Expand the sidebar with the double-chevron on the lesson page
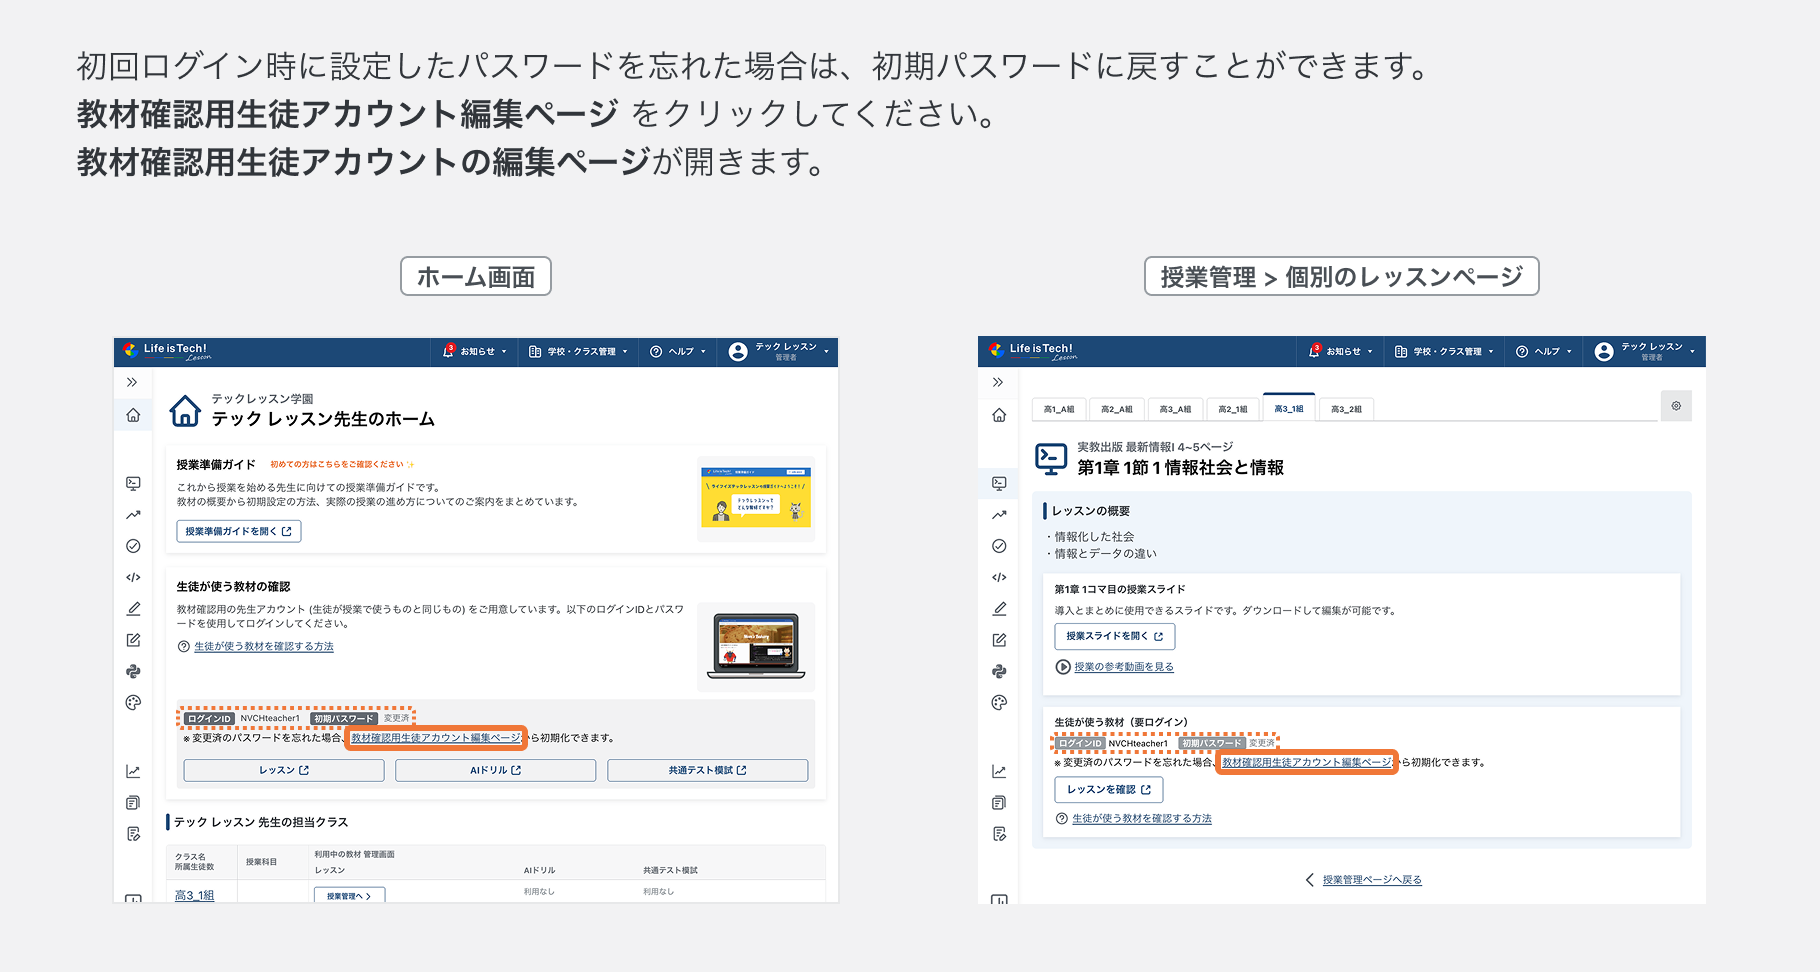This screenshot has width=1820, height=972. tap(998, 382)
